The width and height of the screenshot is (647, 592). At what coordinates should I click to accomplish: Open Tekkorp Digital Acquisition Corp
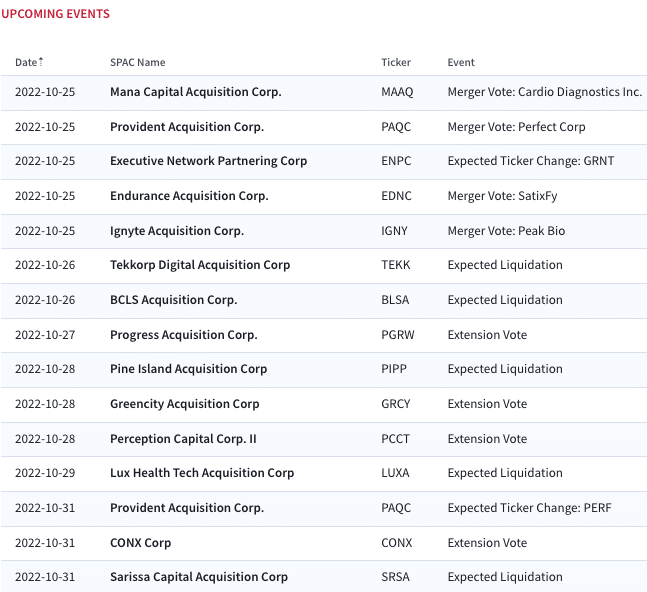pyautogui.click(x=200, y=265)
